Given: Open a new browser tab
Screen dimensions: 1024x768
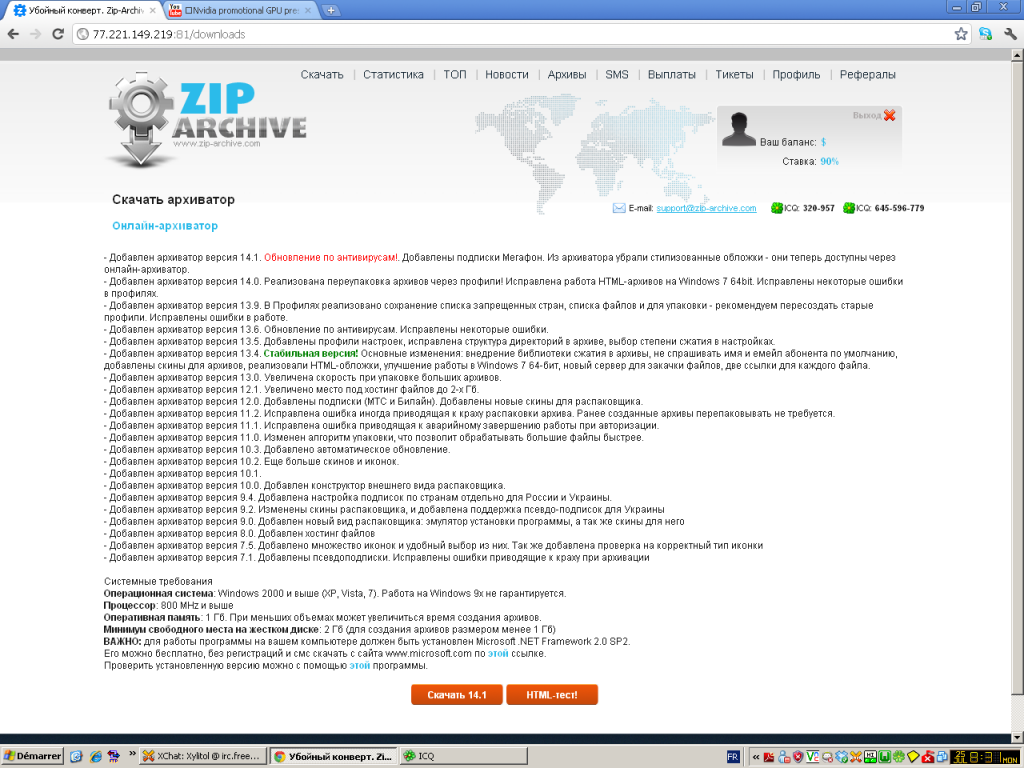Looking at the screenshot, I should 331,10.
